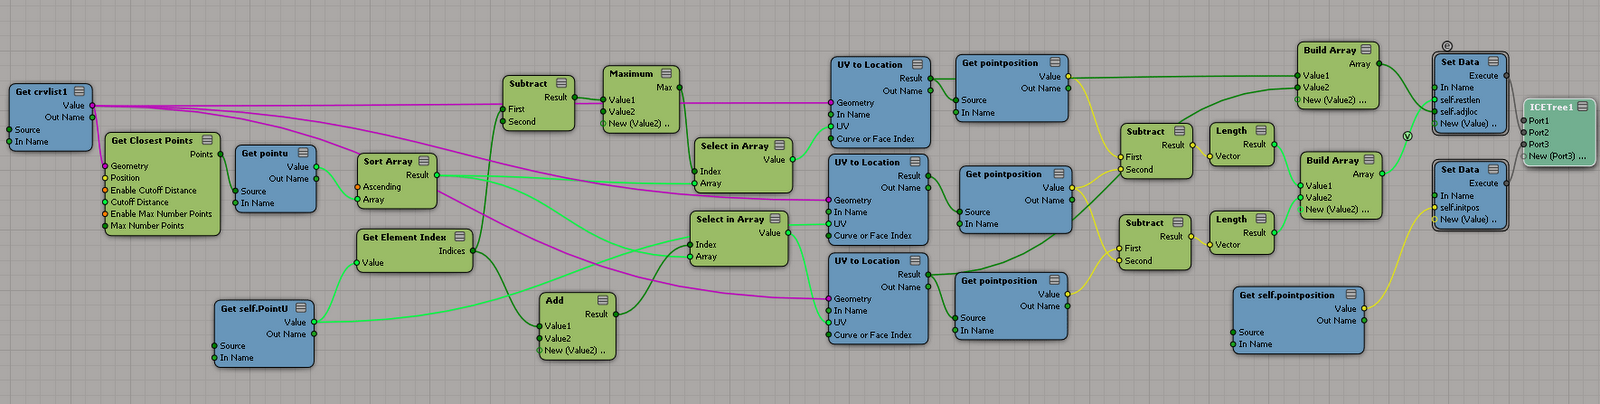The image size is (1600, 404).
Task: Open icon on Set Data node with self.restlen
Action: tap(1492, 61)
